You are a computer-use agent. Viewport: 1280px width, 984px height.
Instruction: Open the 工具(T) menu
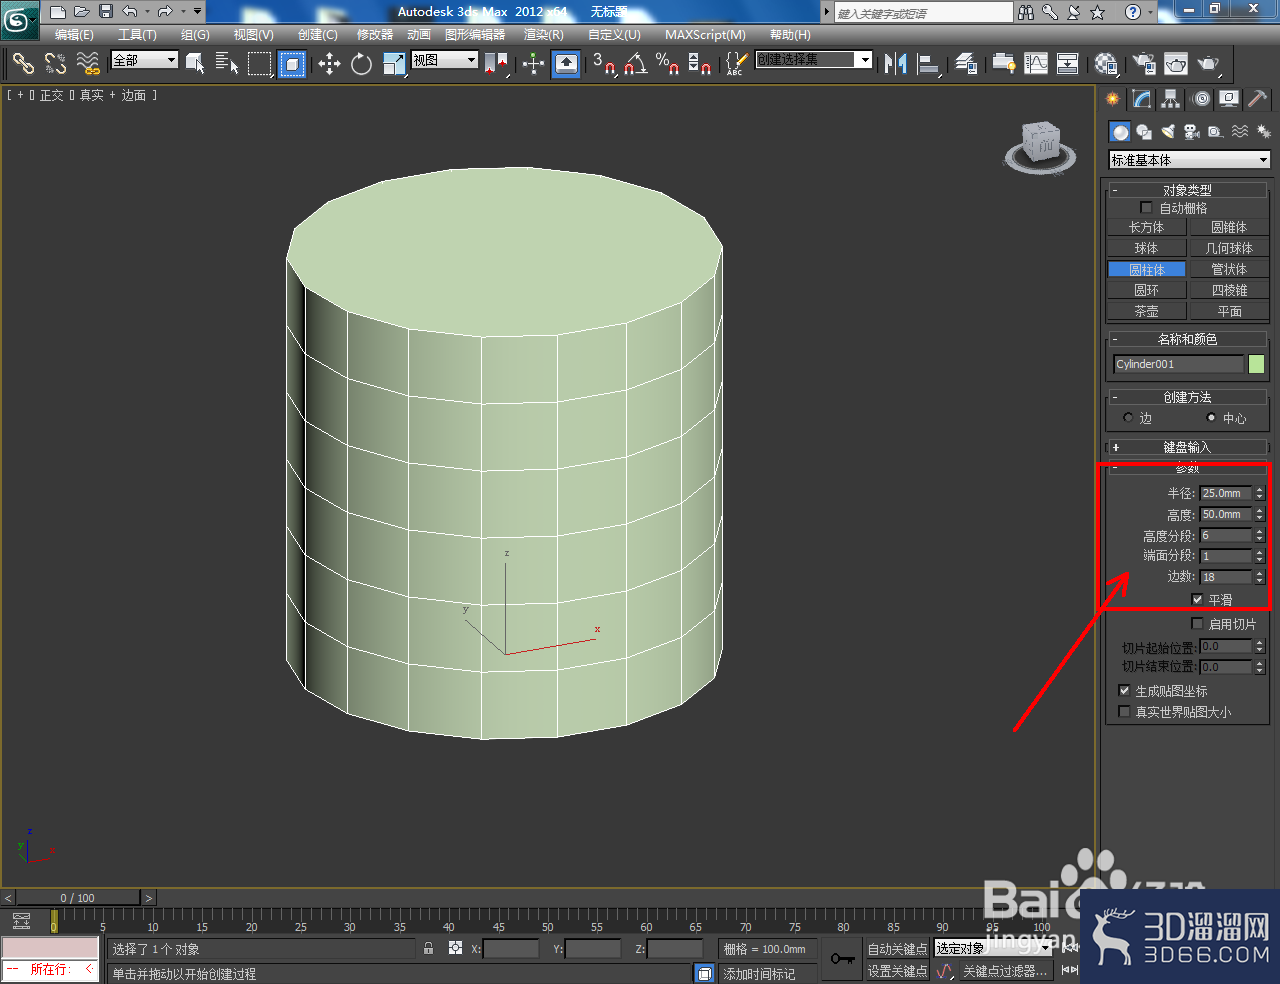click(137, 35)
